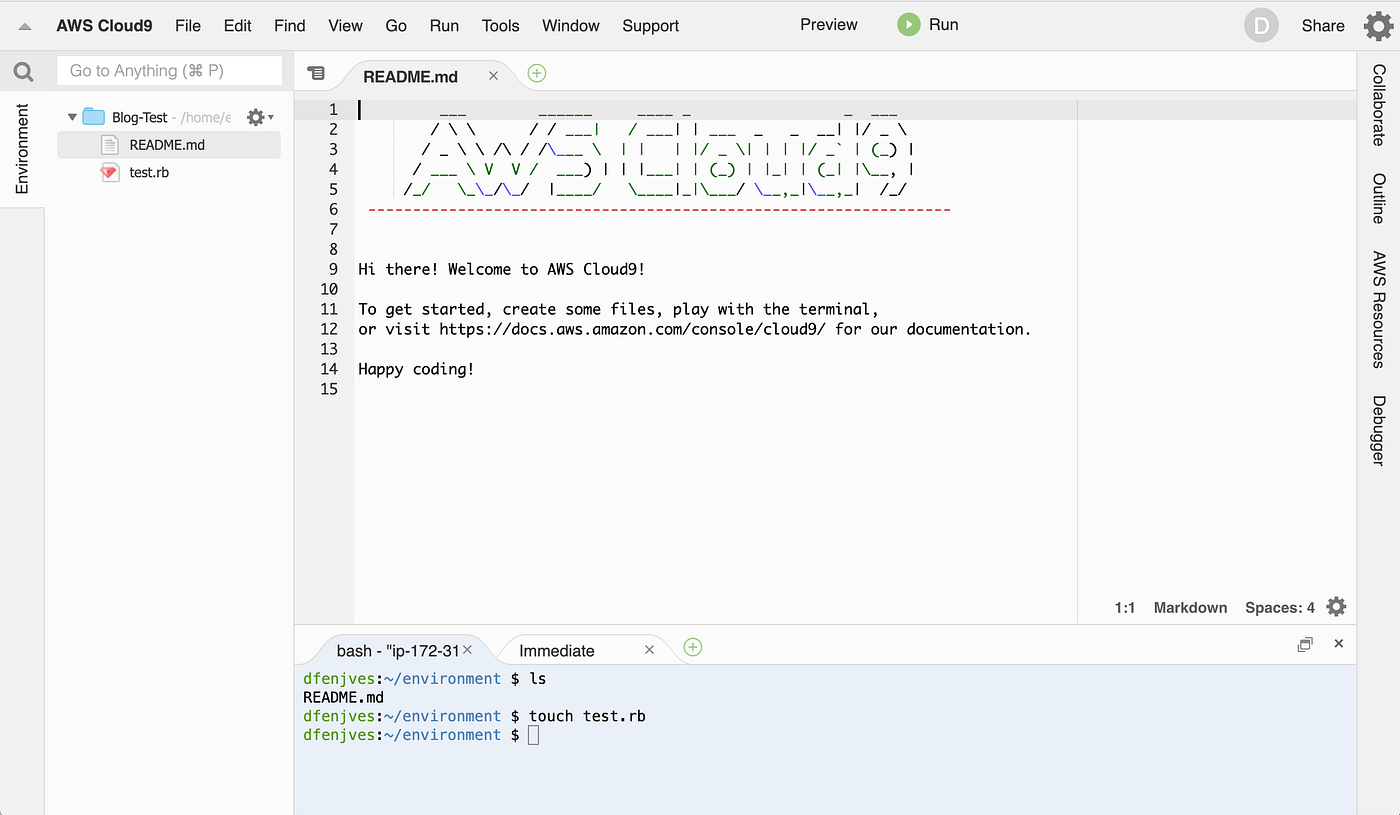1400x815 pixels.
Task: Toggle the Outline side panel
Action: click(x=1379, y=198)
